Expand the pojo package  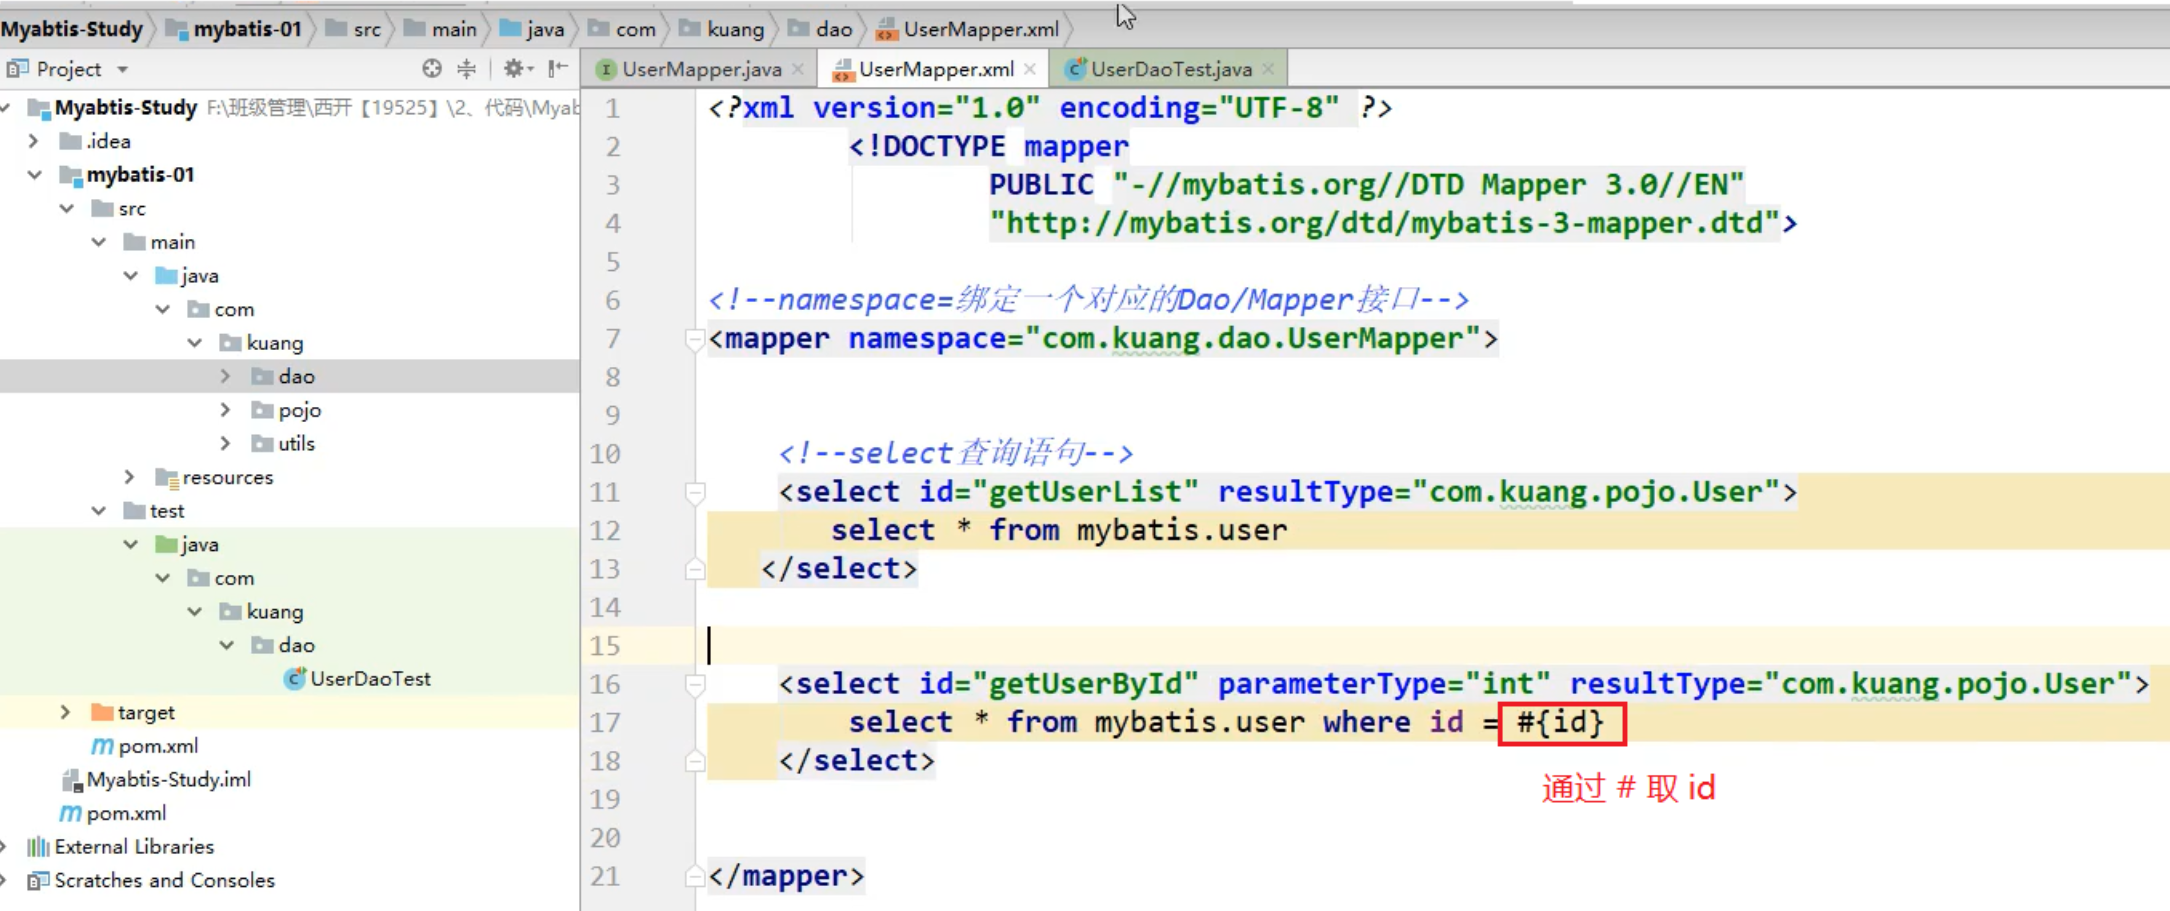[x=226, y=410]
